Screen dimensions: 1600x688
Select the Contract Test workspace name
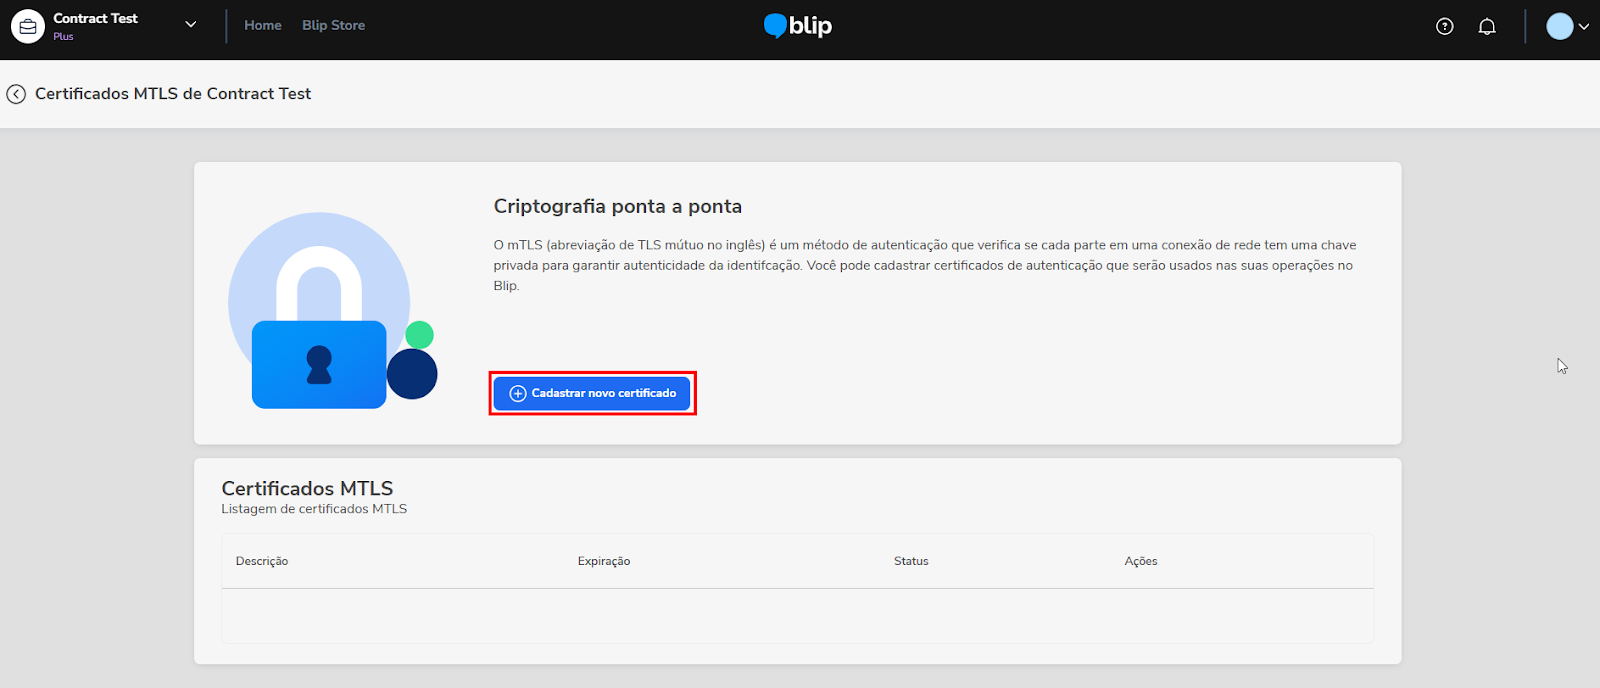tap(96, 18)
